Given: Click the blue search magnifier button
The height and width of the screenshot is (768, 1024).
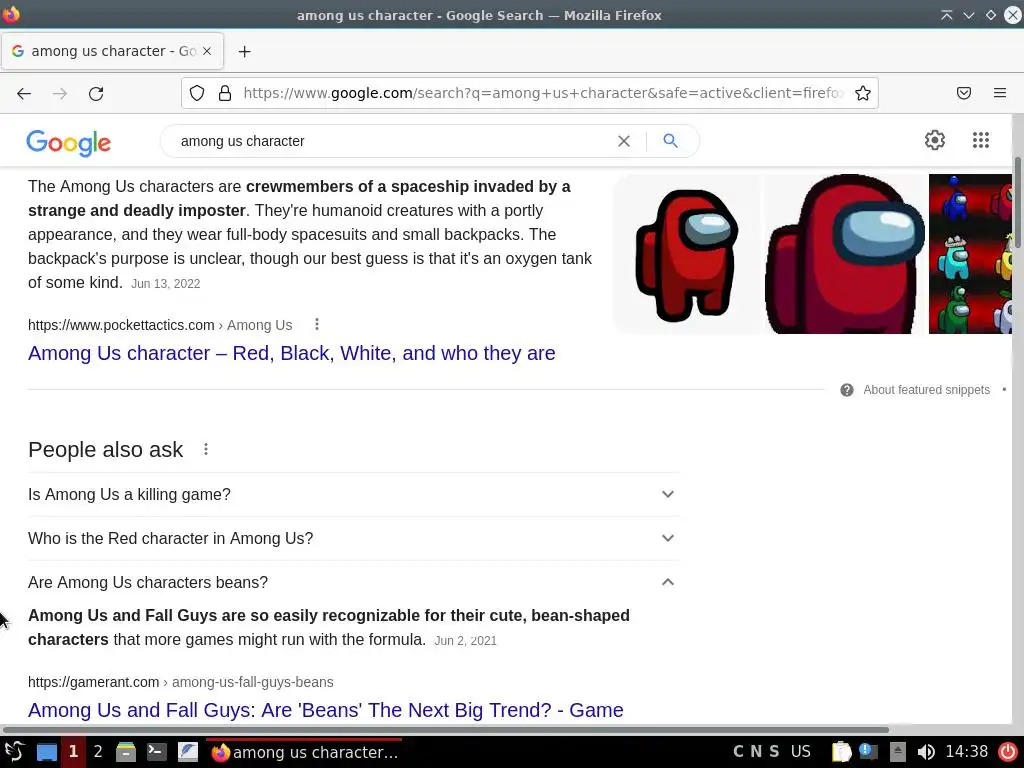Looking at the screenshot, I should [670, 140].
